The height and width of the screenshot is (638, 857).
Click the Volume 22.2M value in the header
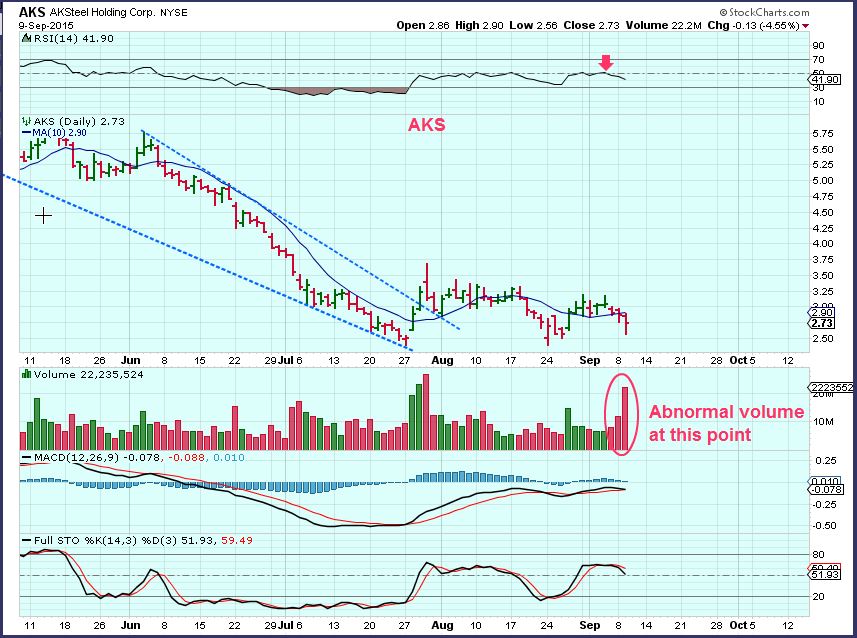tap(664, 25)
